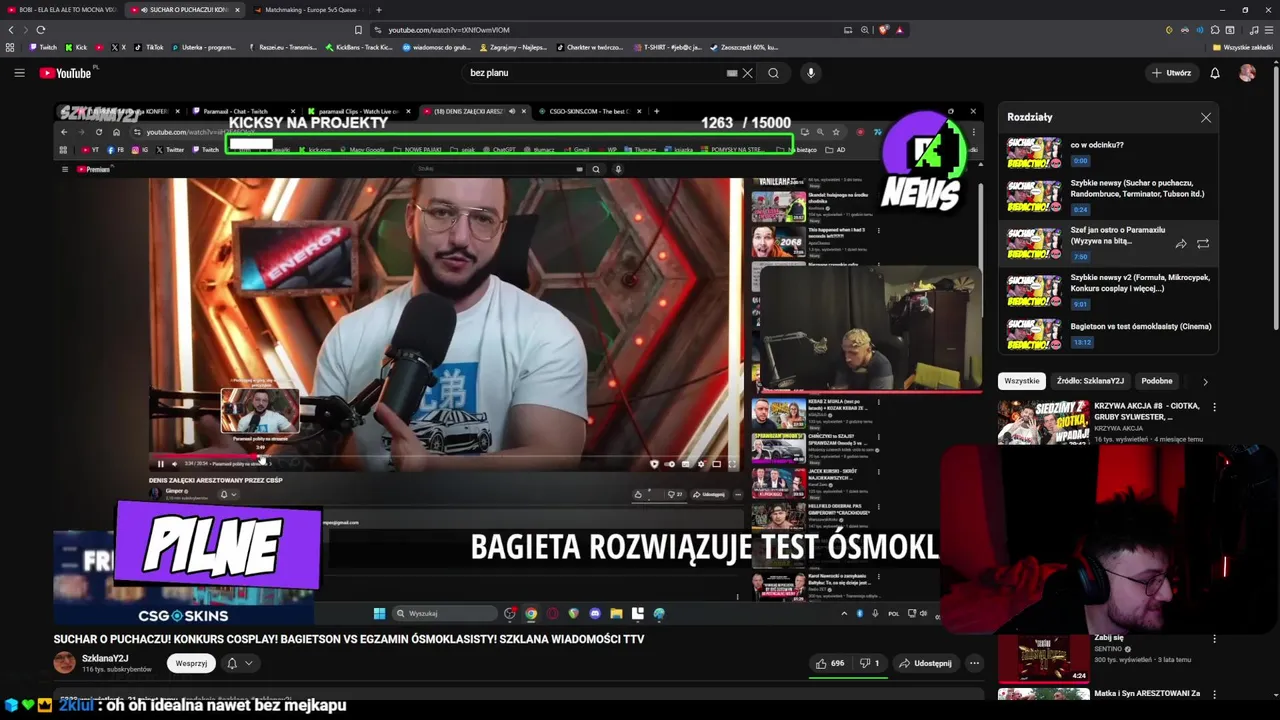The image size is (1280, 720).
Task: Open 'Zabij się' recommended video thumbnail
Action: coord(1044,657)
